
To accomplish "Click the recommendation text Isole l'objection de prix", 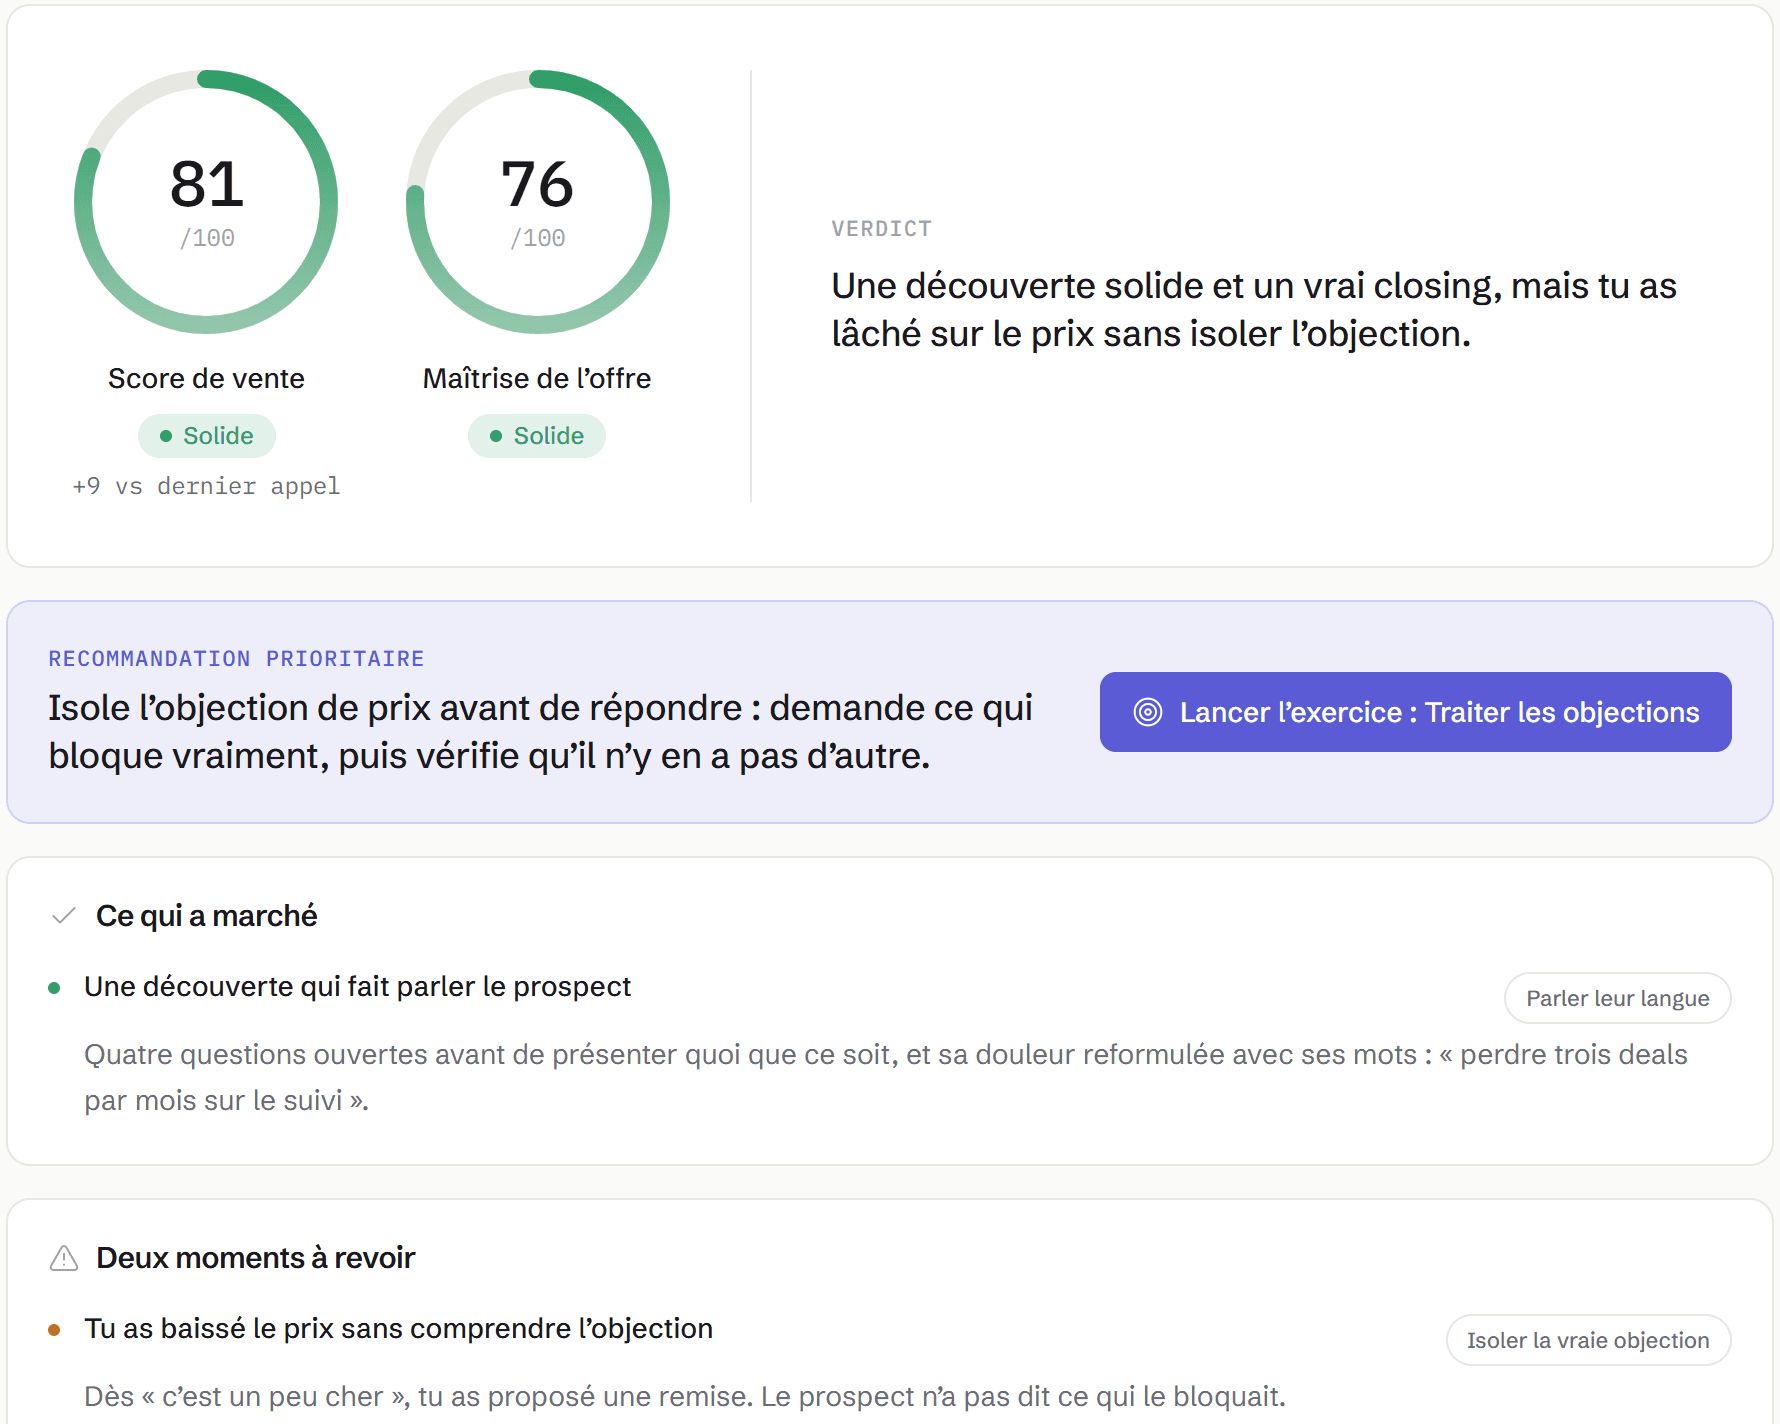I will click(x=540, y=731).
